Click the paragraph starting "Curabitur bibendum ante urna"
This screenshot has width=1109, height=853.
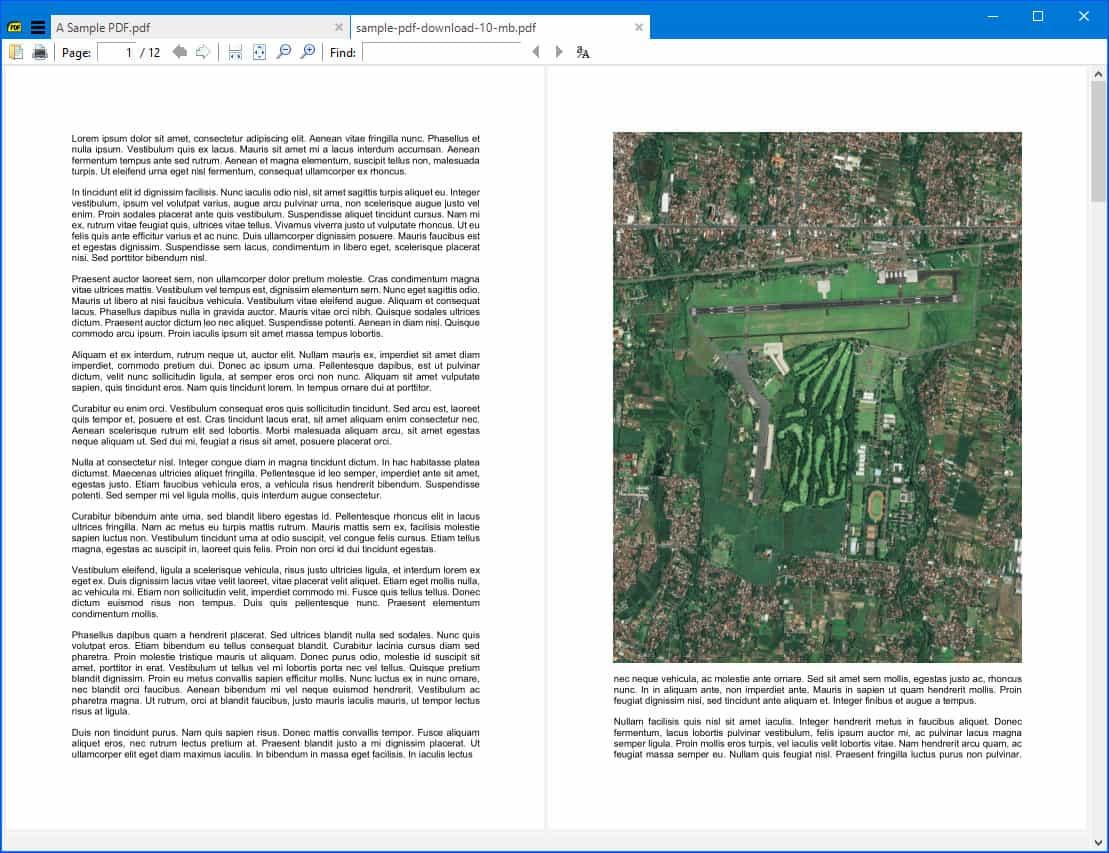(275, 533)
